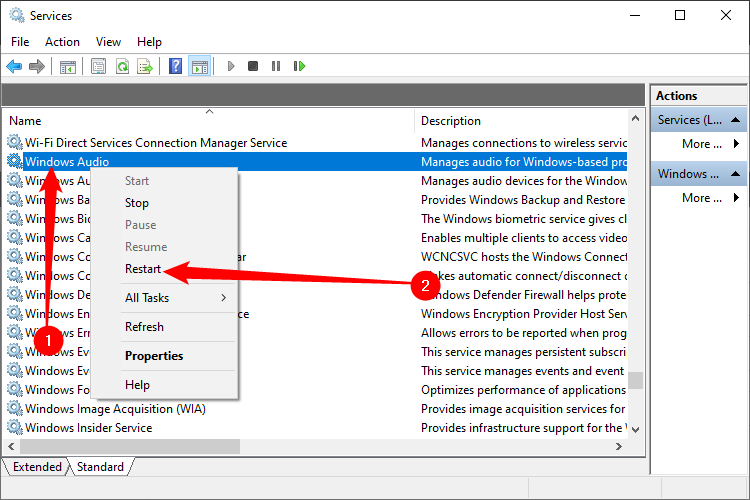Click description 'Provides infrastructure support for the'
The image size is (750, 500).
[524, 428]
